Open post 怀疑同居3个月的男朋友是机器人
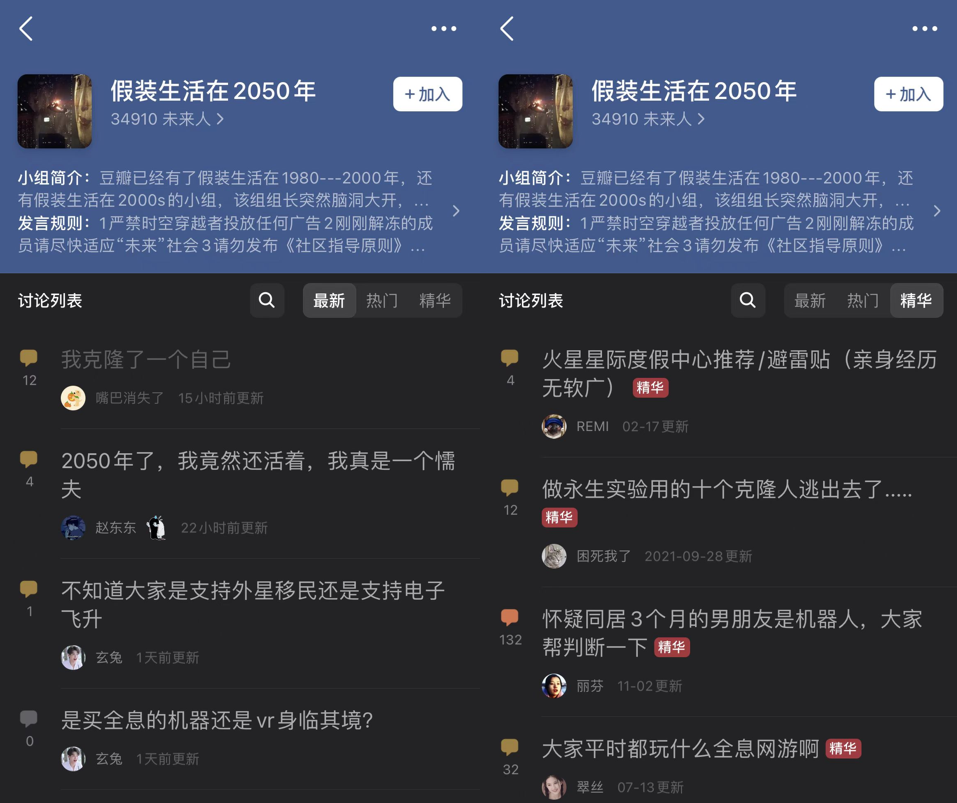The height and width of the screenshot is (803, 957). click(x=732, y=633)
